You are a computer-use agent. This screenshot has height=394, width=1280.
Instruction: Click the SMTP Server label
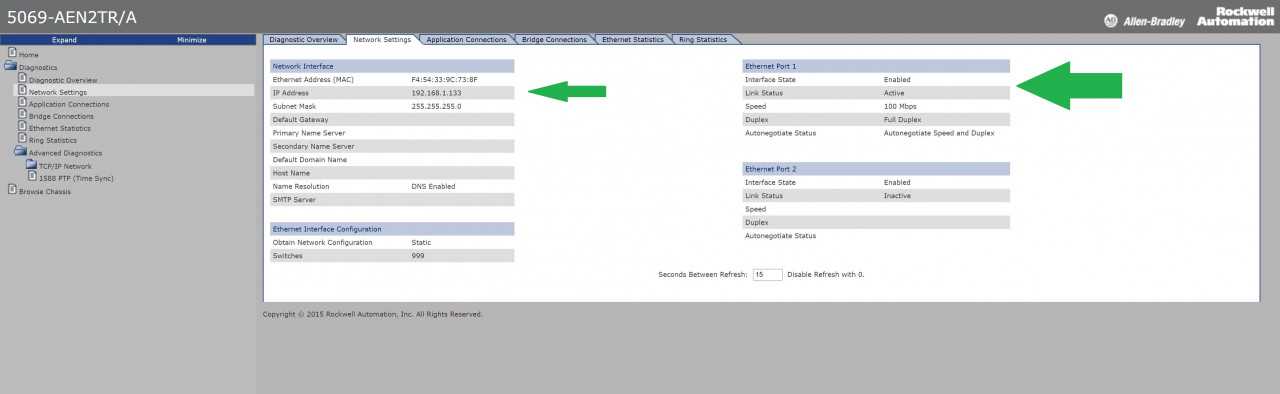pos(294,200)
